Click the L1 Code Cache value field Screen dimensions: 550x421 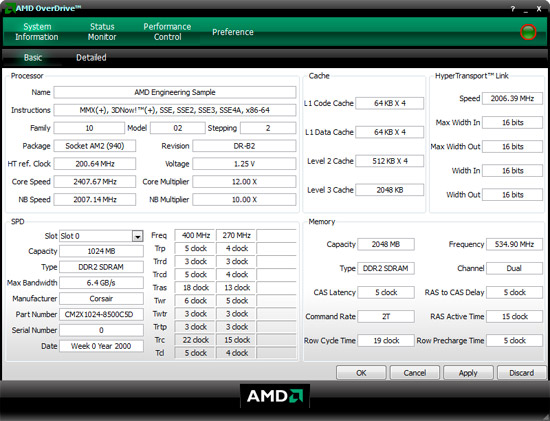[x=390, y=103]
